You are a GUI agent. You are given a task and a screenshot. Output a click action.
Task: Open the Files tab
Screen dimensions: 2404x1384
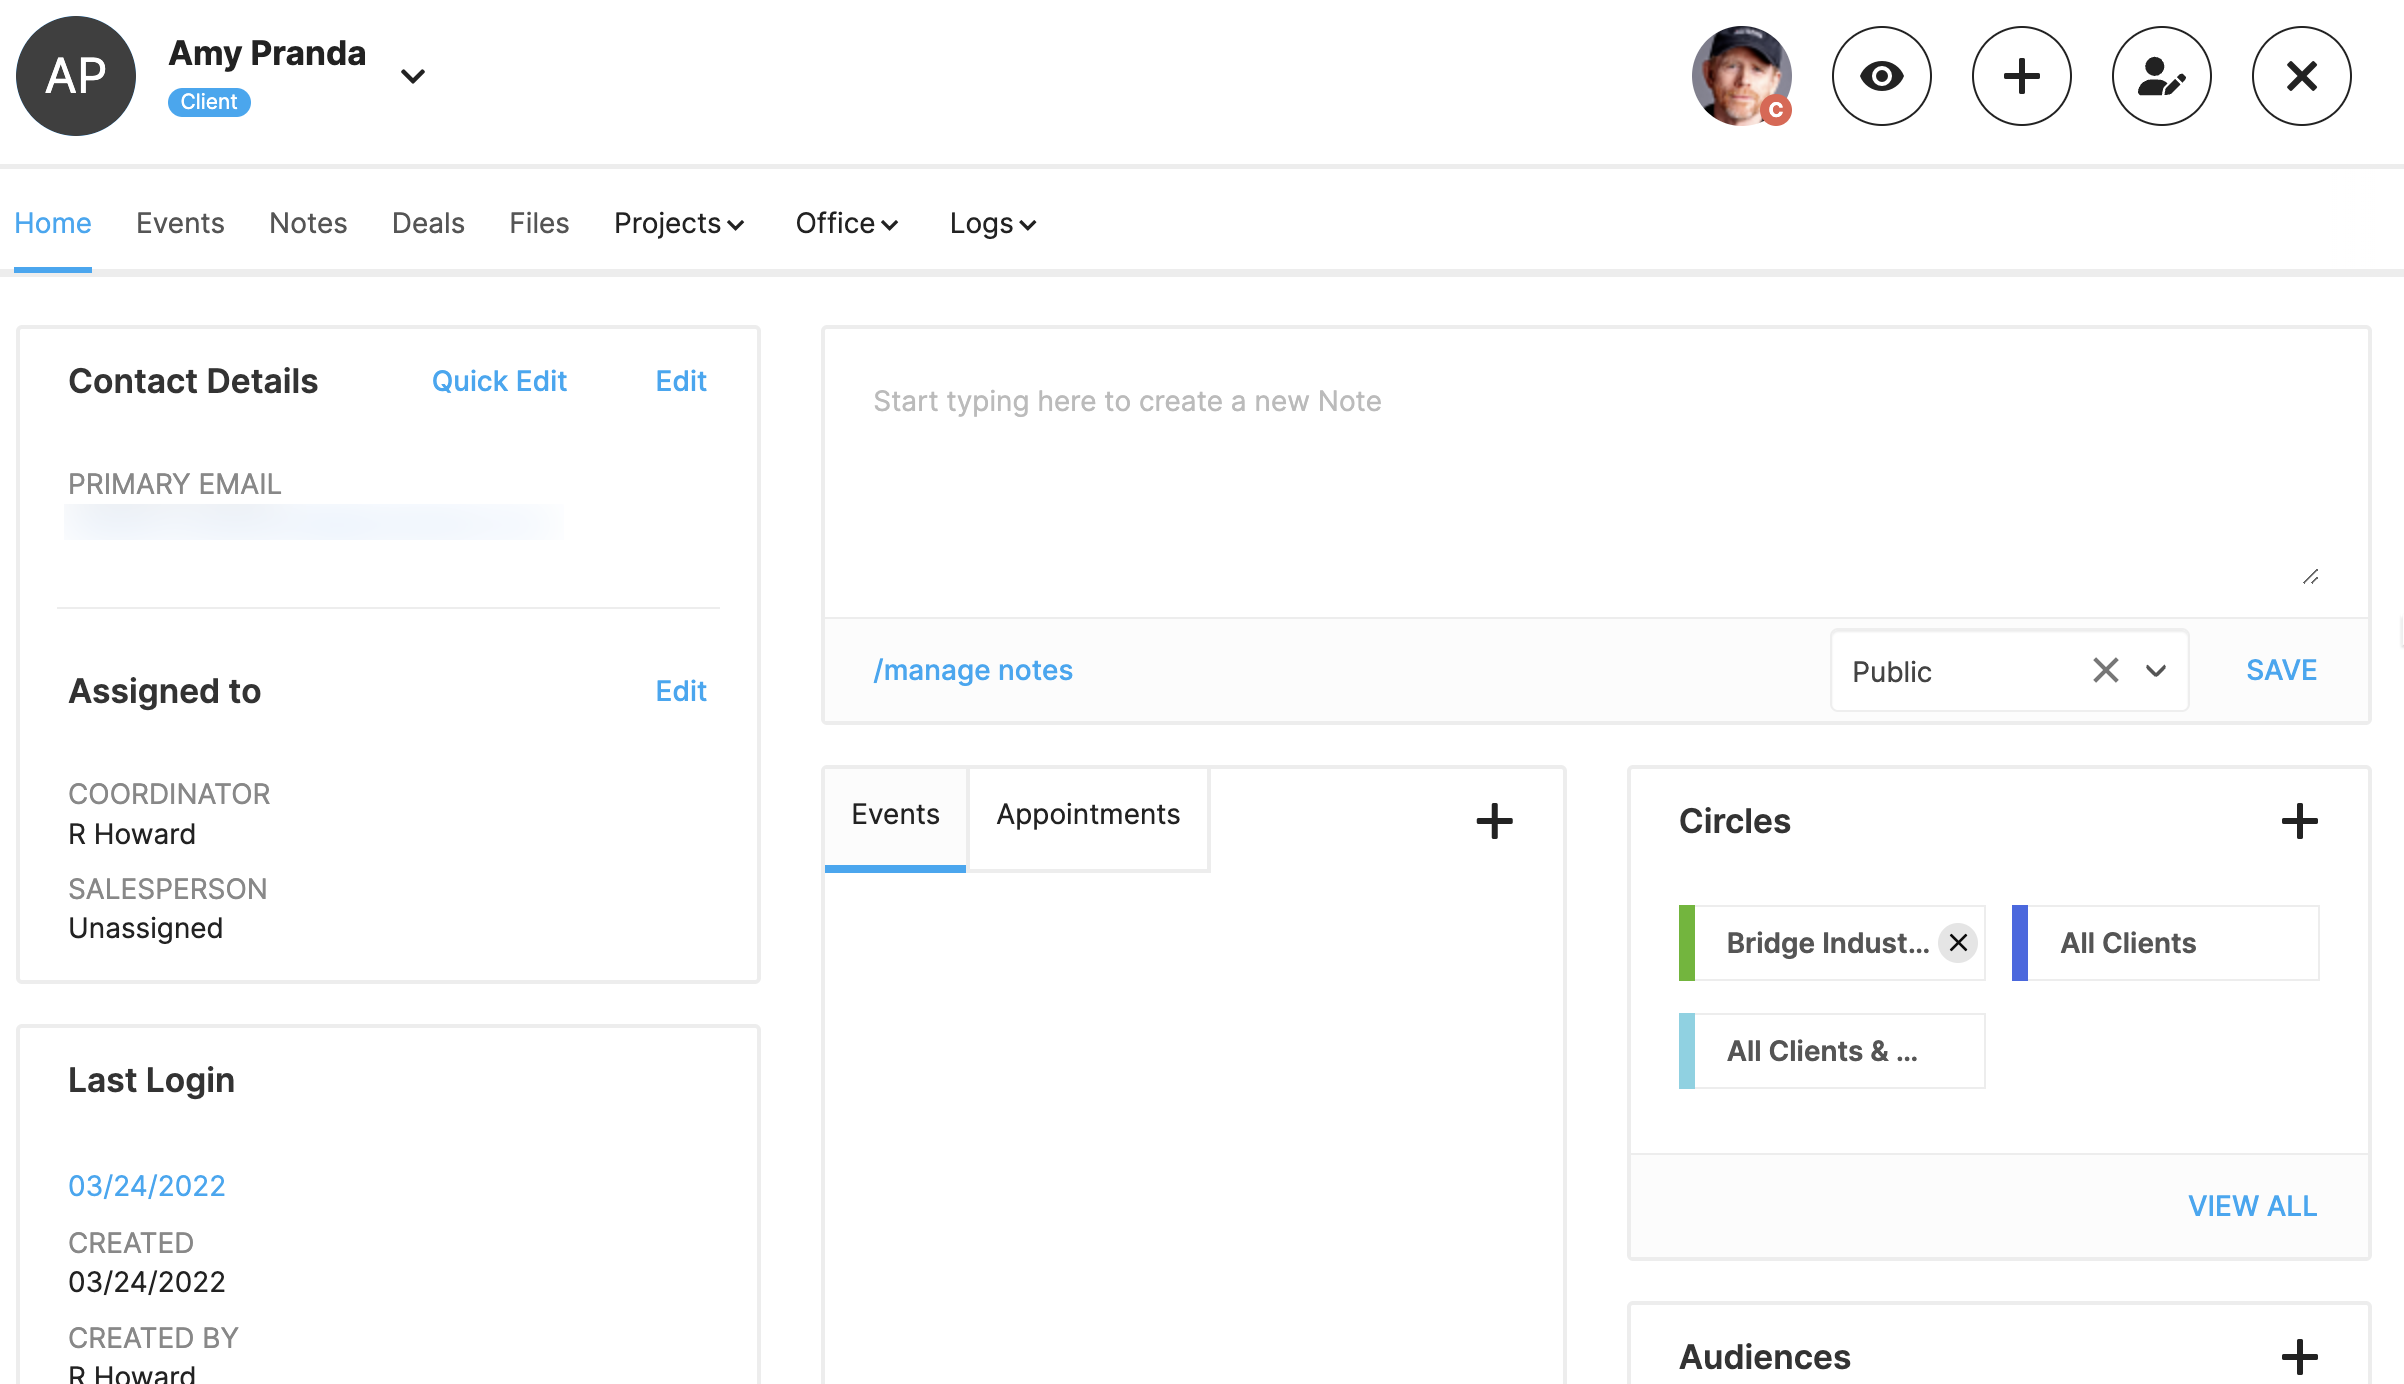point(539,223)
